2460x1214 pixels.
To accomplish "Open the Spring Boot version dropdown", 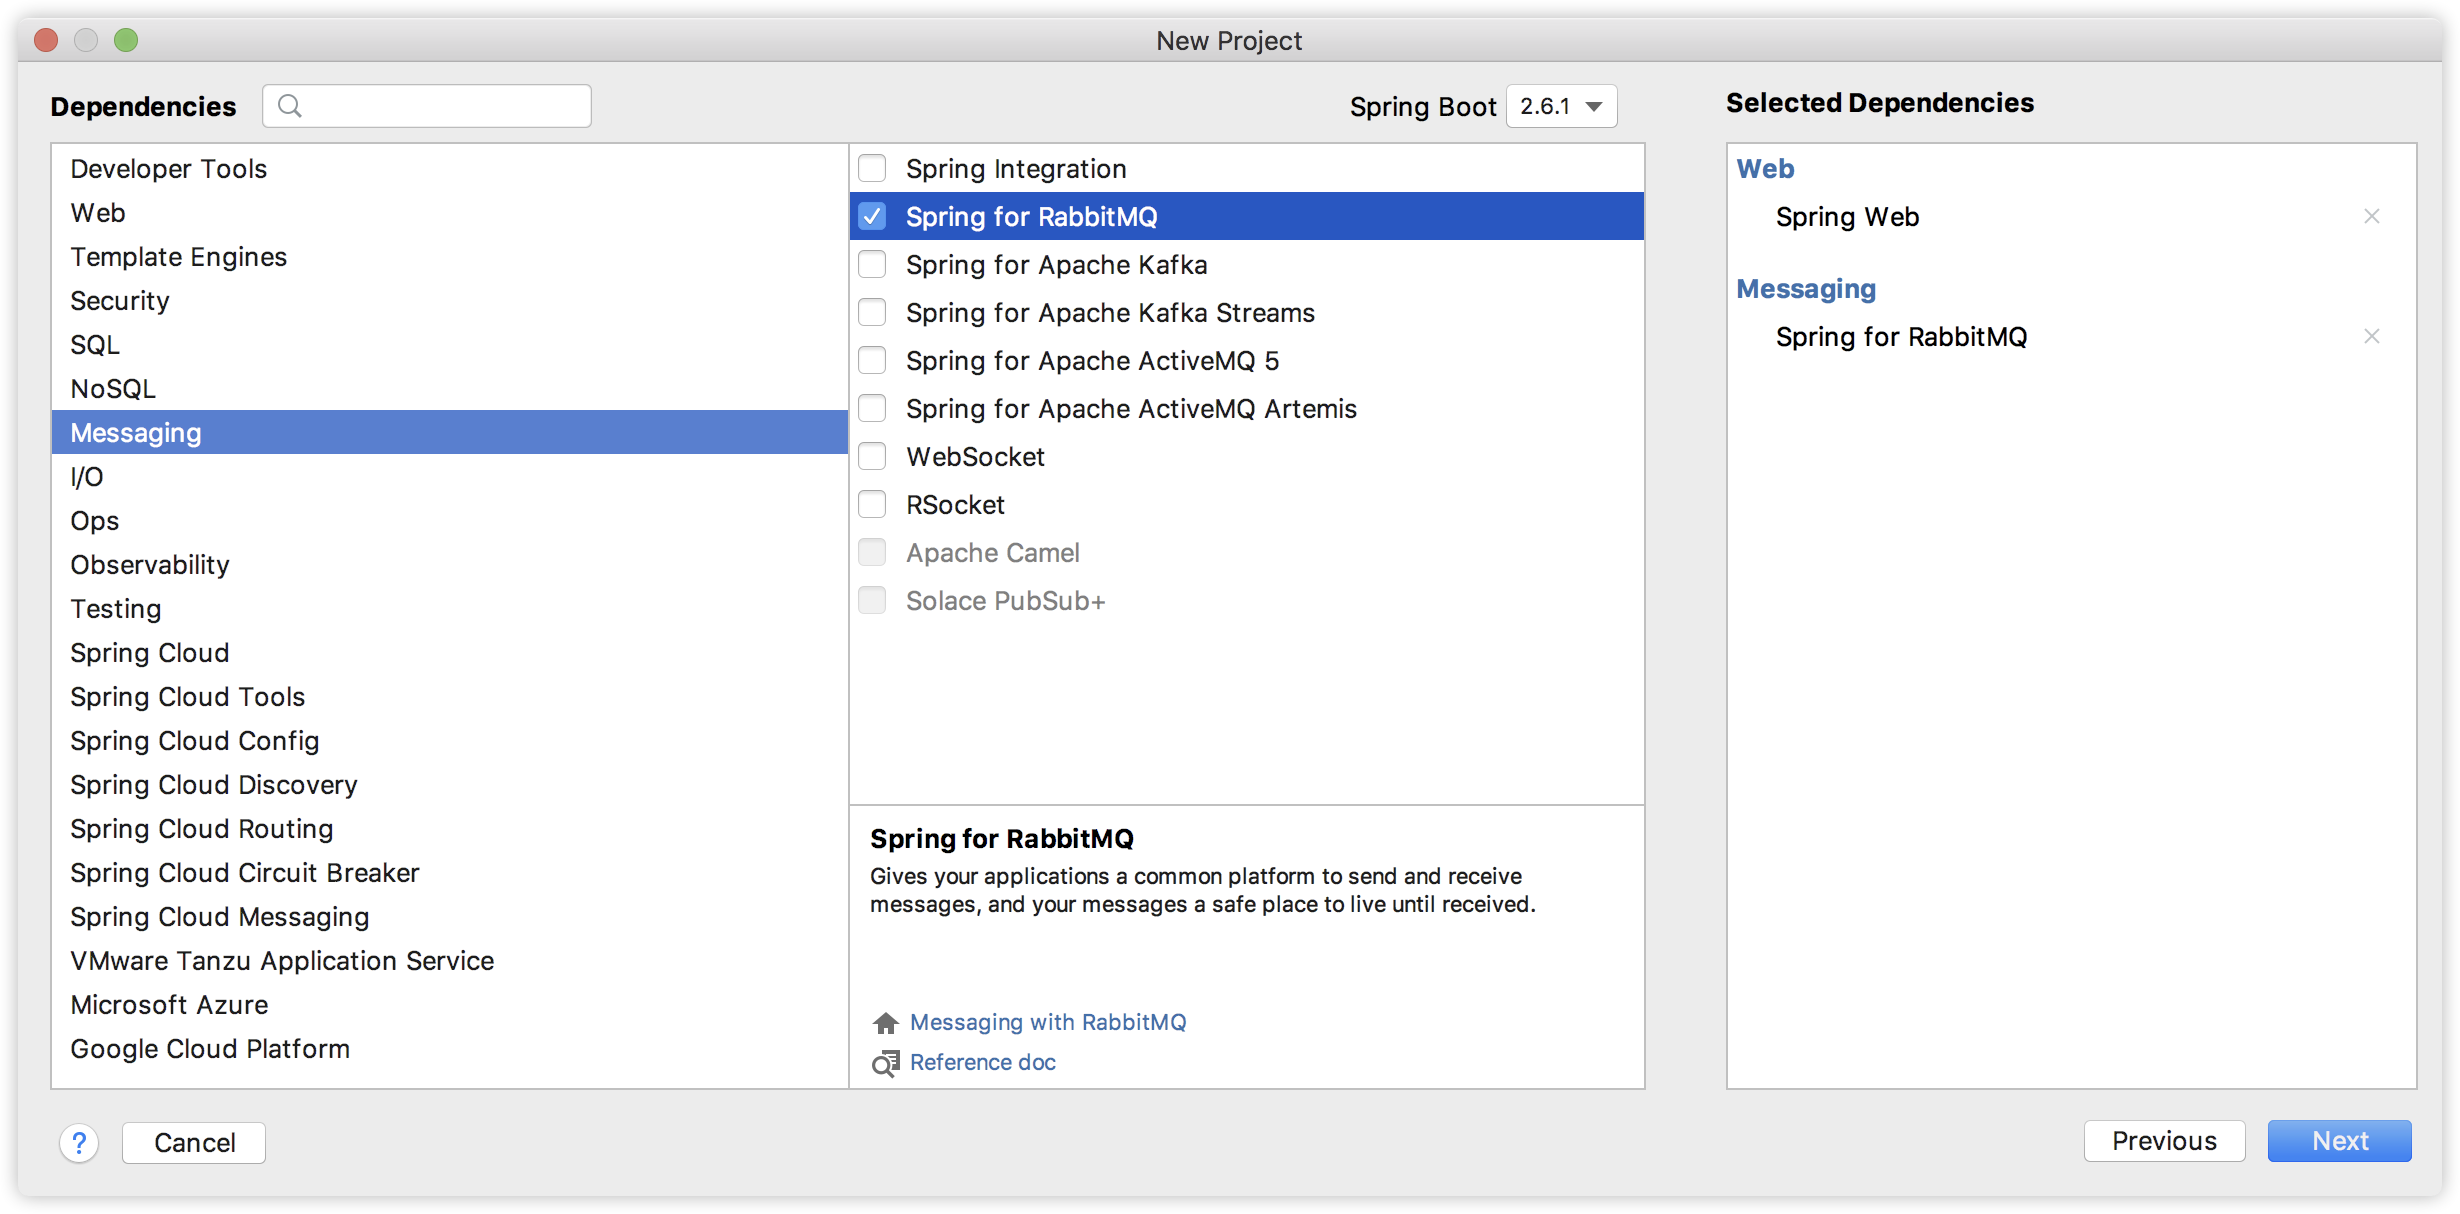I will click(x=1561, y=106).
